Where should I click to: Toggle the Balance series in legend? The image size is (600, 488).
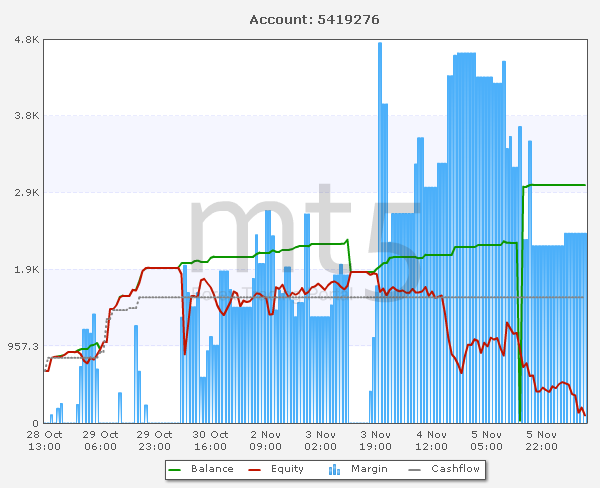201,469
